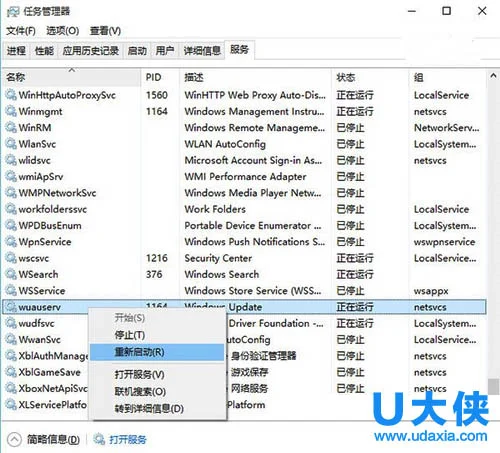Click the Winmgmt service gear icon
Viewport: 500px width, 453px height.
11,111
